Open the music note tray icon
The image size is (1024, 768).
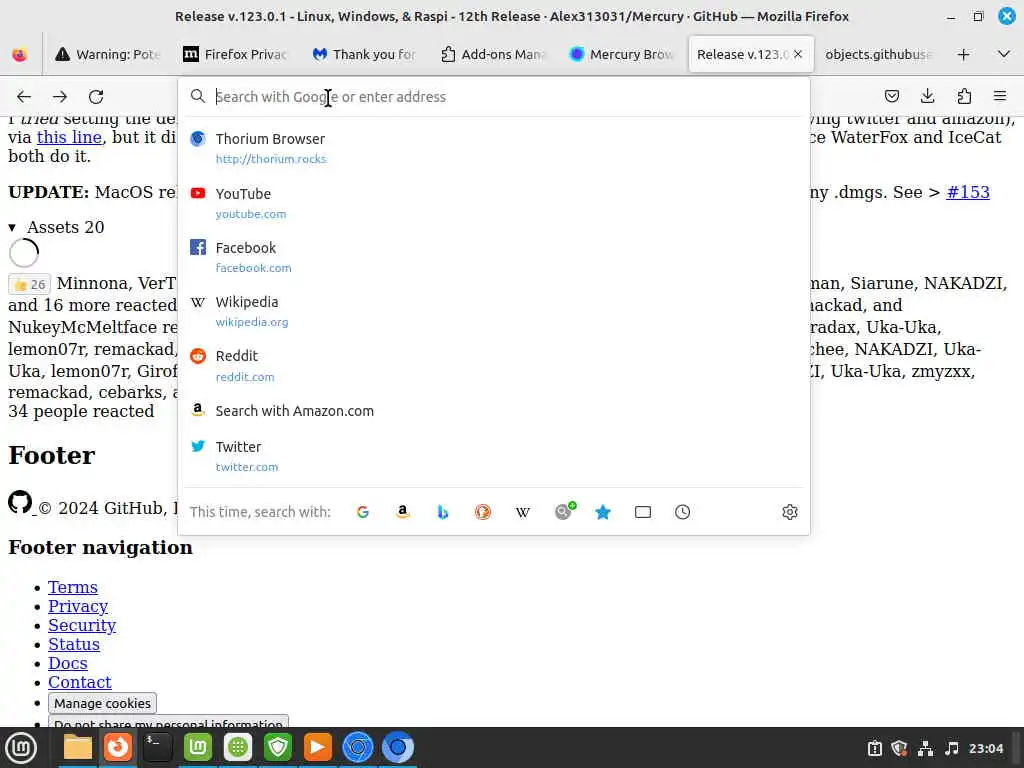(x=952, y=748)
